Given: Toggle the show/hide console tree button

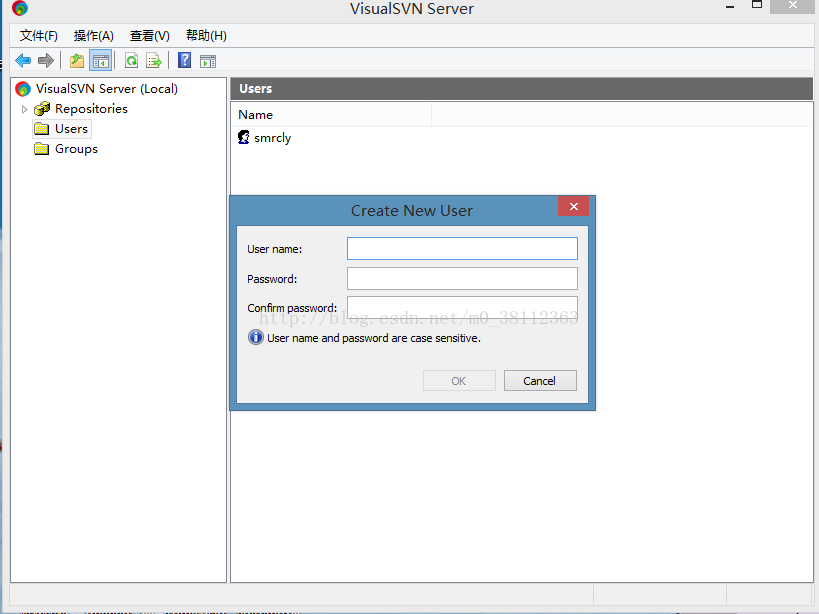Looking at the screenshot, I should 101,61.
